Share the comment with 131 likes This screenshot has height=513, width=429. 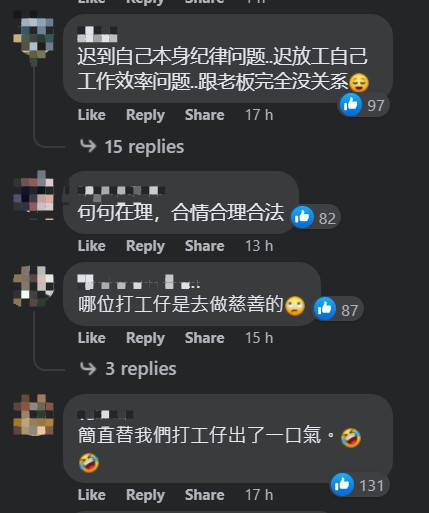coord(205,495)
